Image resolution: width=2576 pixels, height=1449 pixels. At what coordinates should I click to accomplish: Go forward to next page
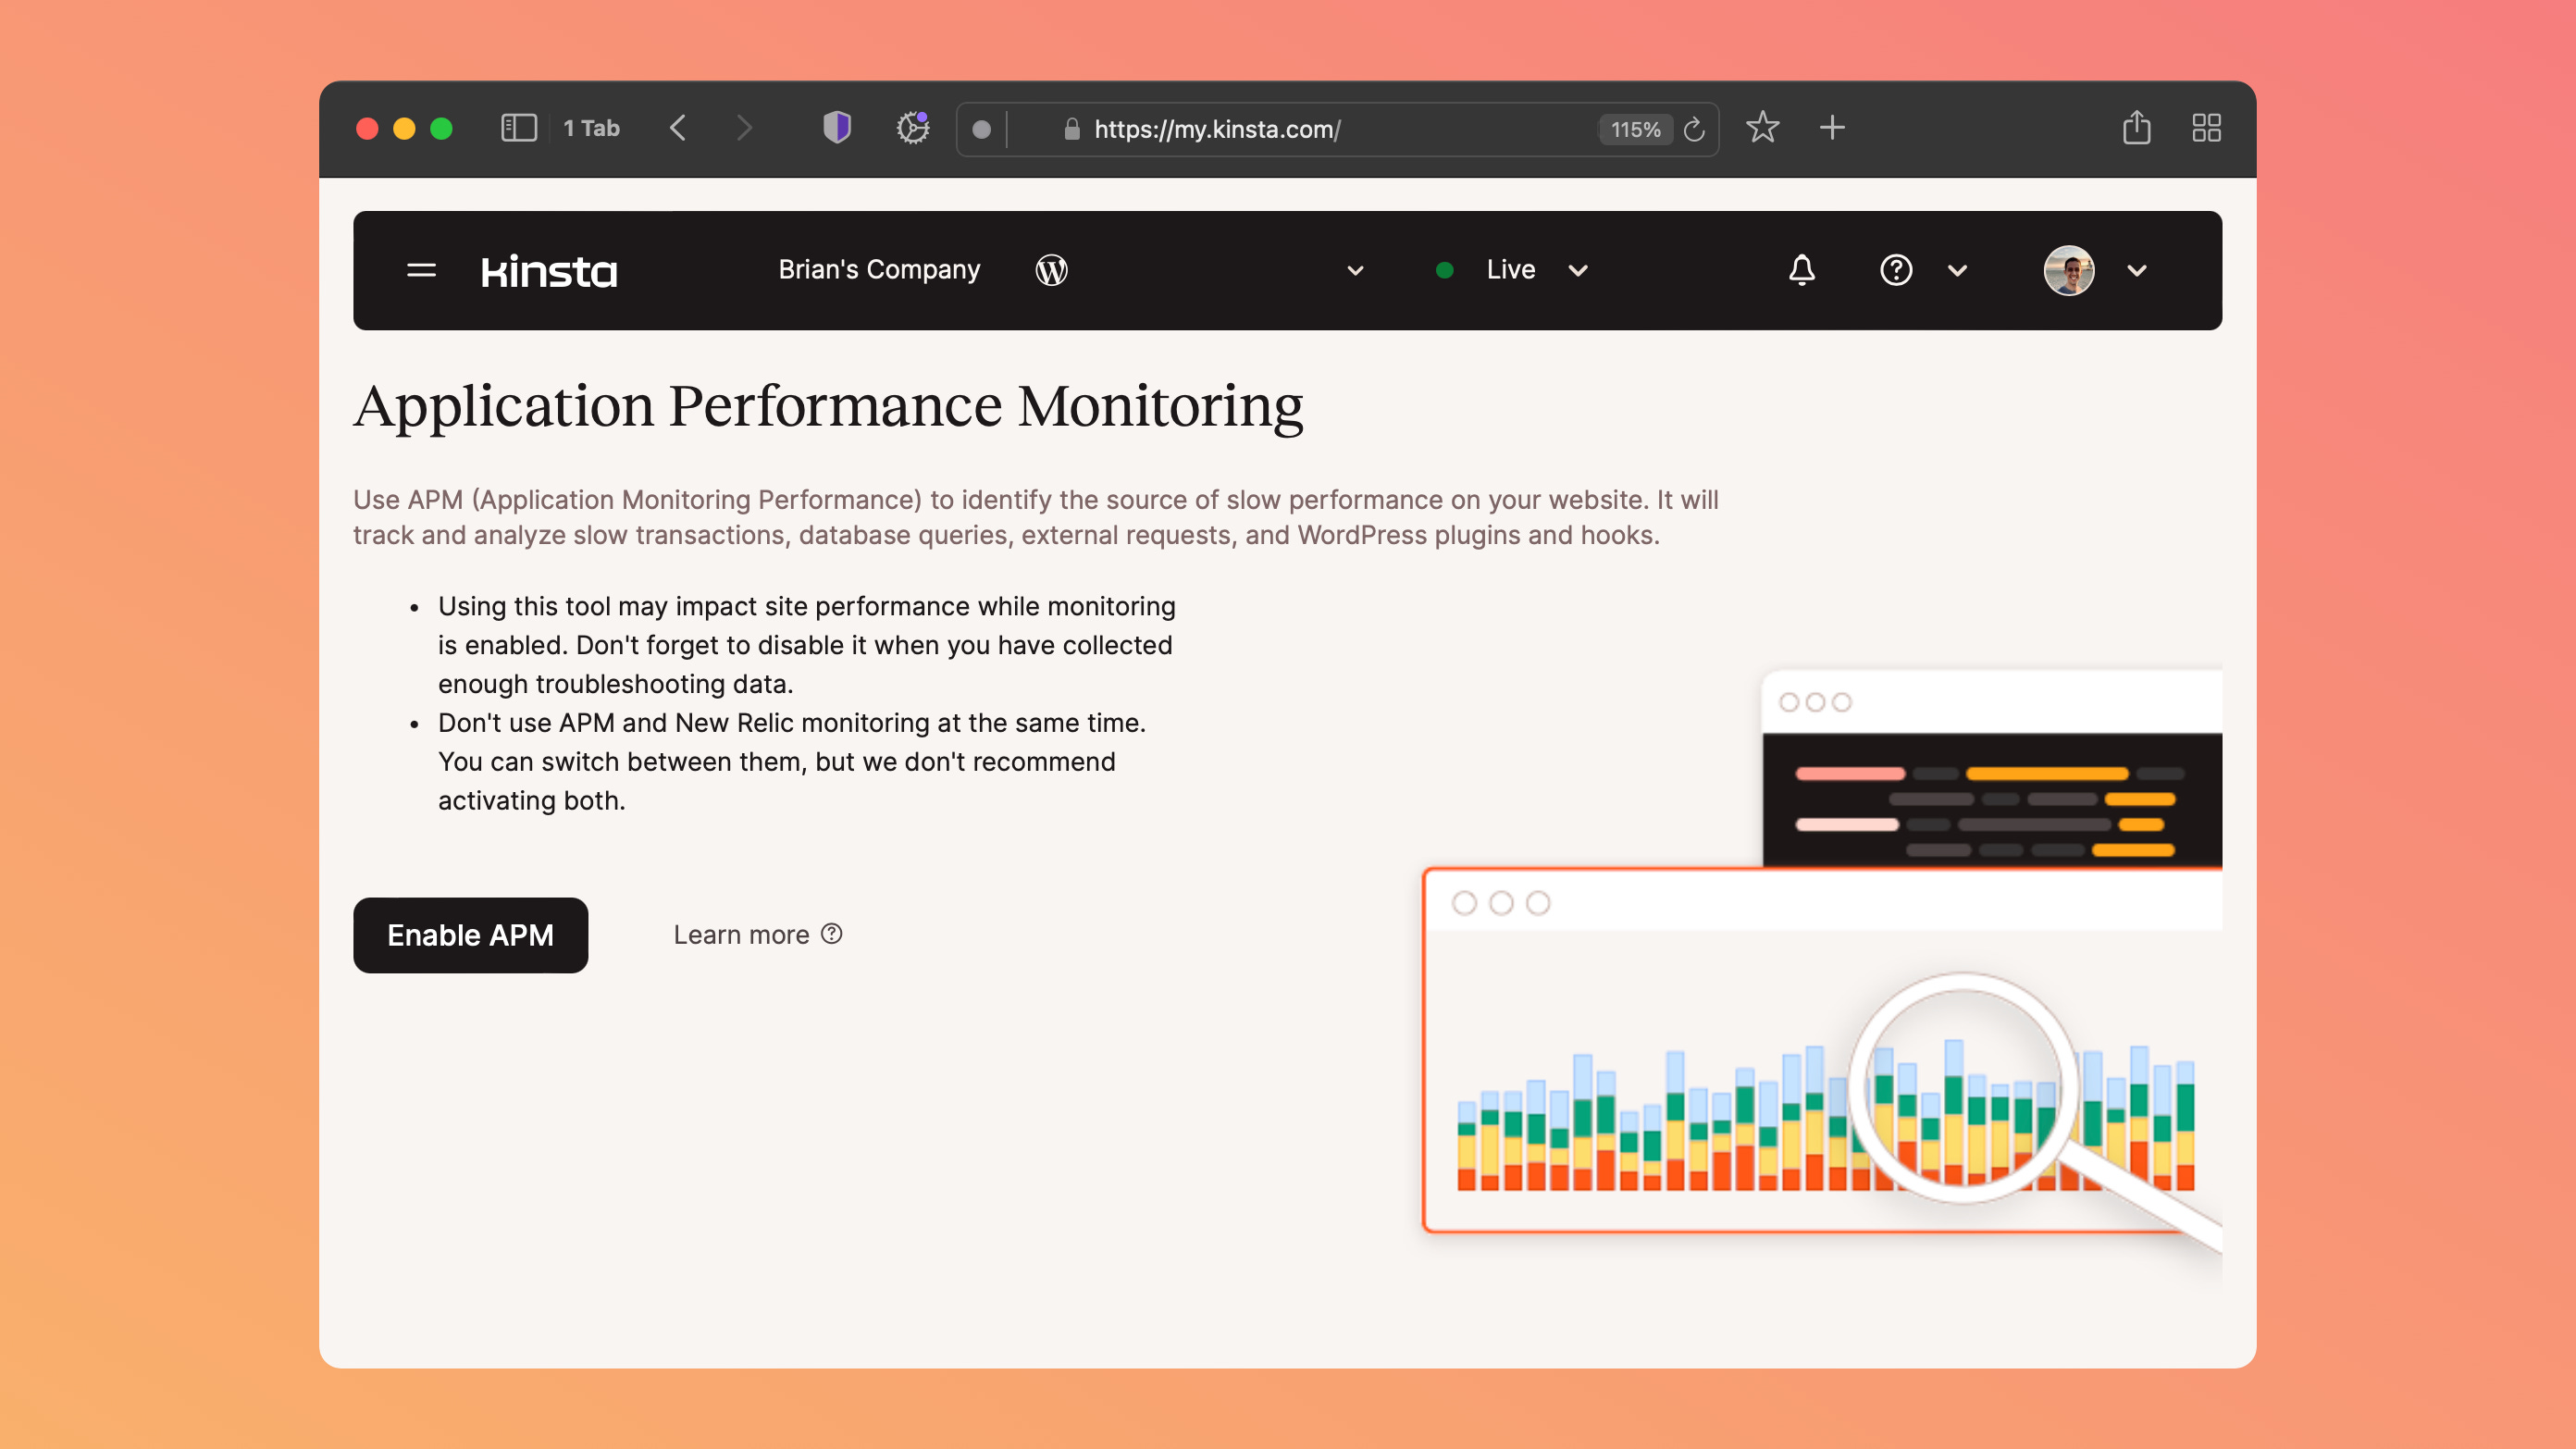click(x=743, y=128)
